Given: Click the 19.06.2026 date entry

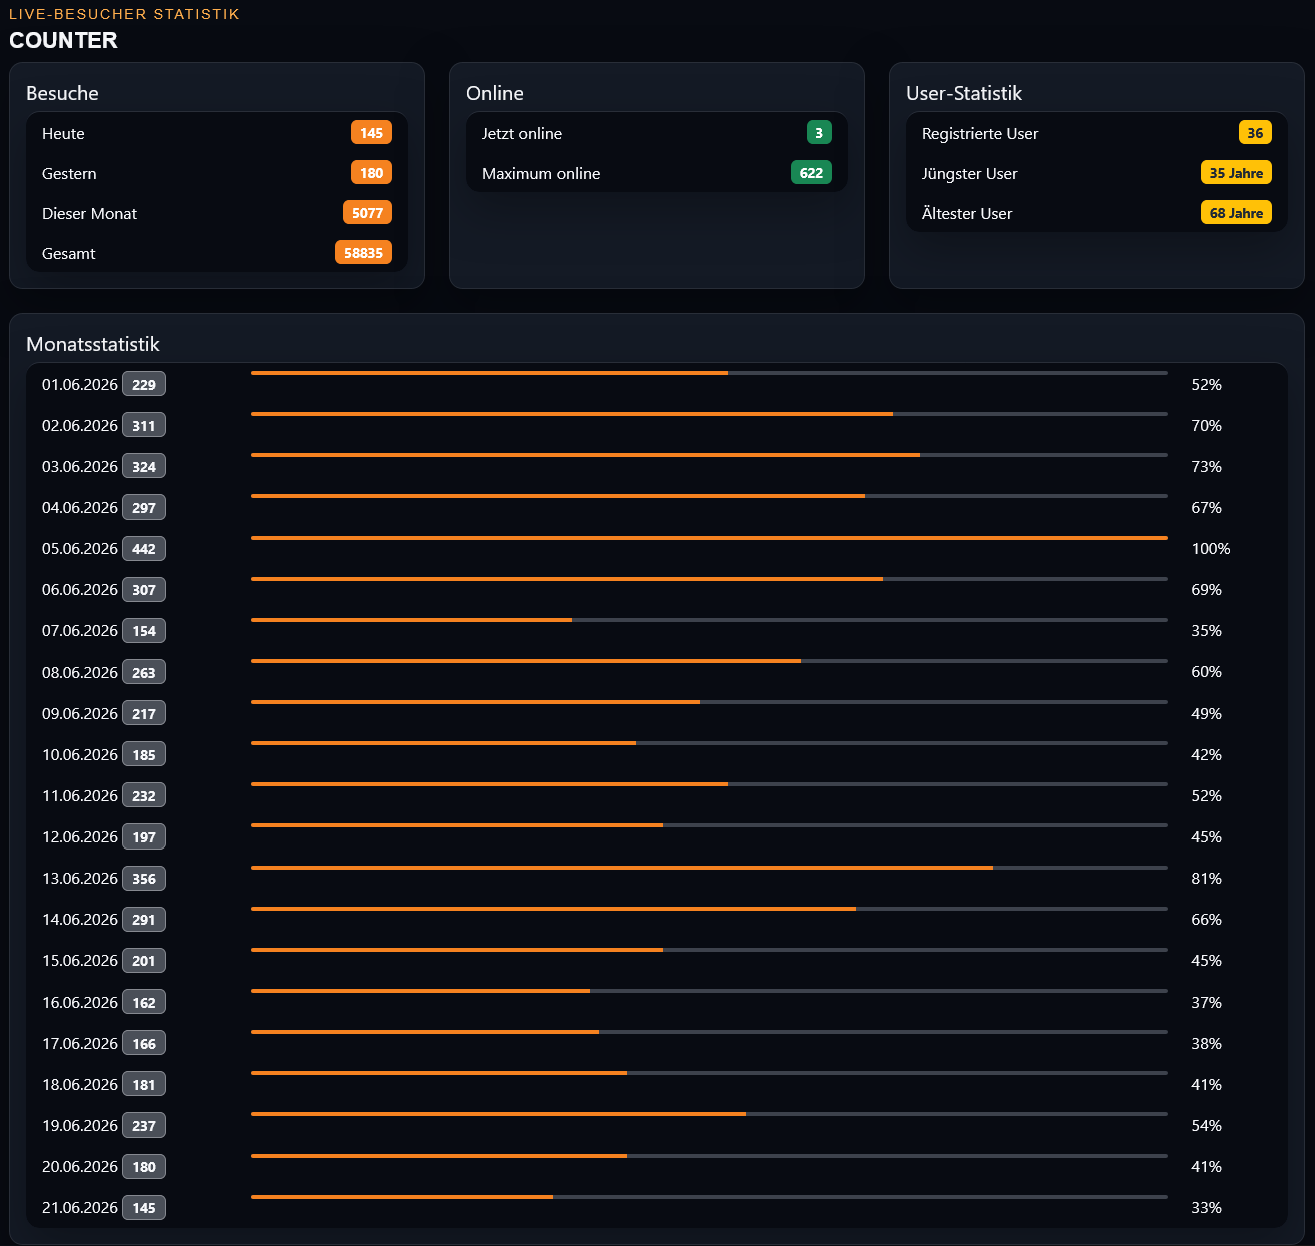Looking at the screenshot, I should point(80,1126).
